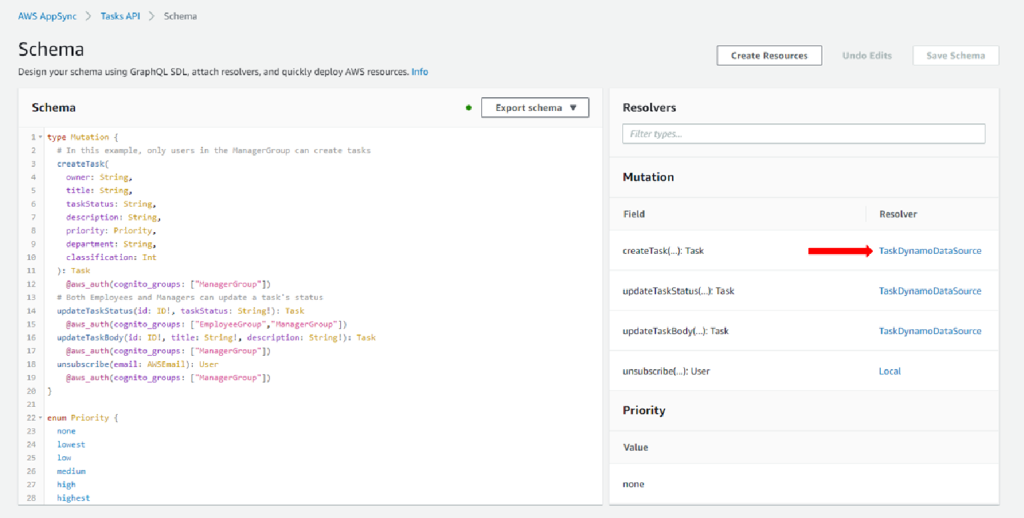Open the Export schema dropdown
The width and height of the screenshot is (1024, 518).
pos(535,108)
